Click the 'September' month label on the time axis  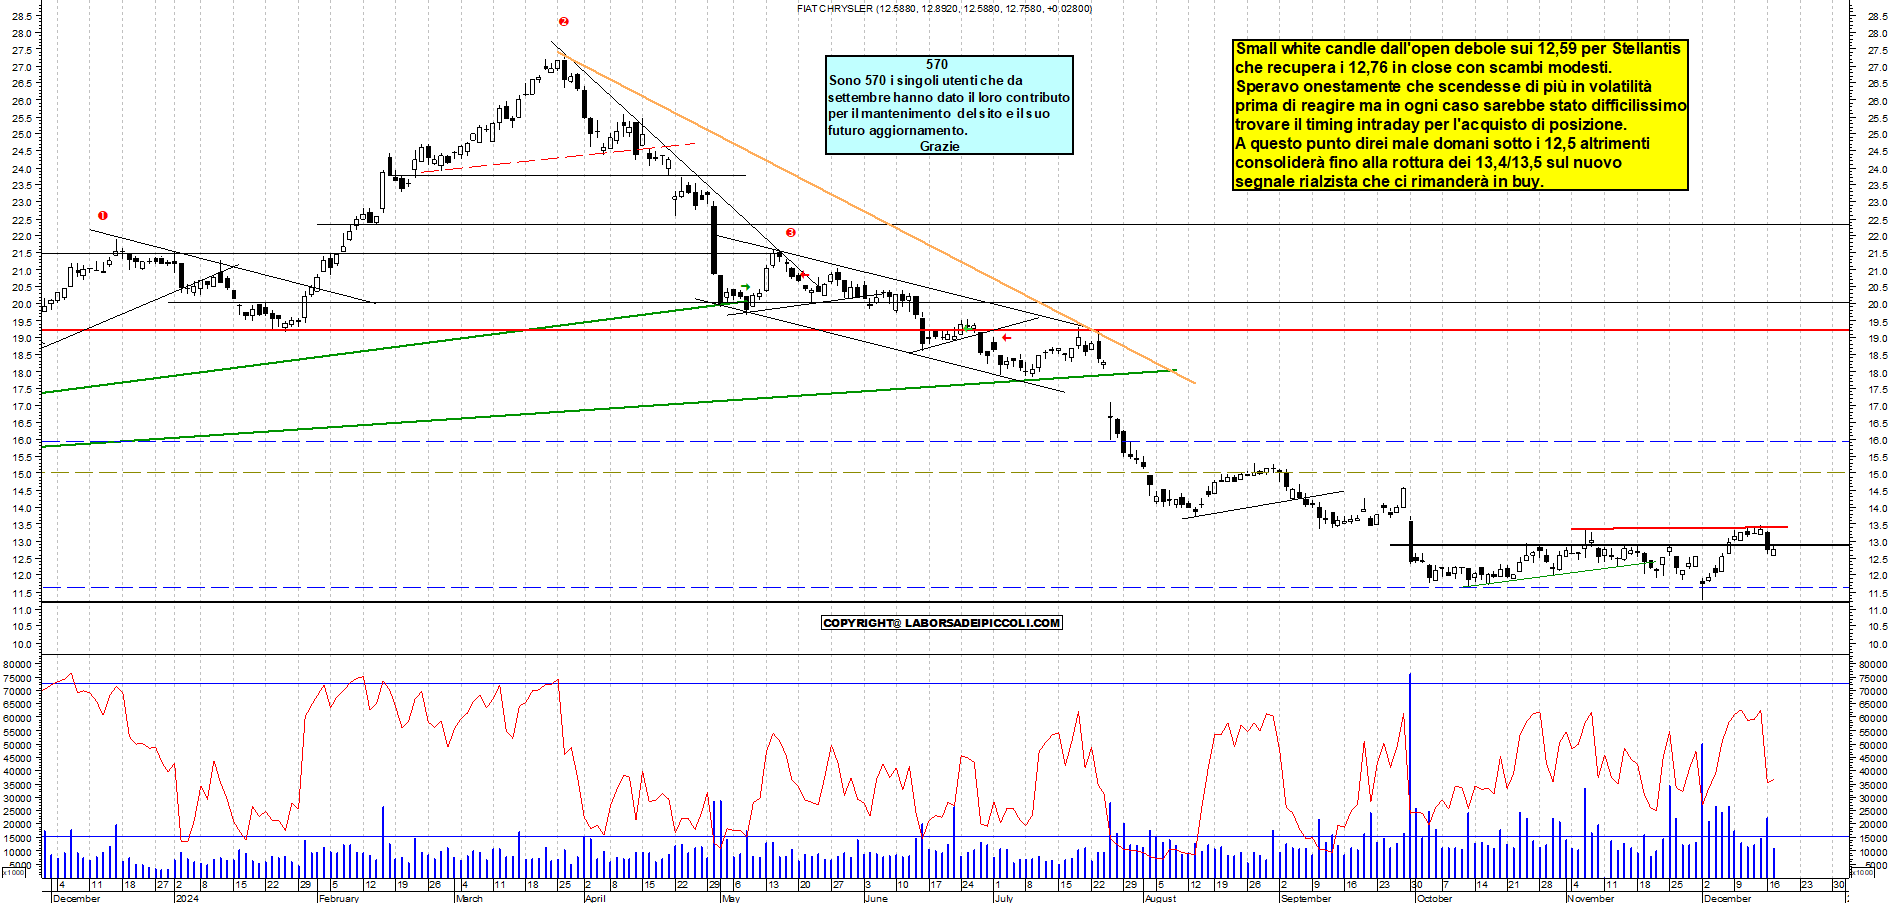(x=1306, y=898)
